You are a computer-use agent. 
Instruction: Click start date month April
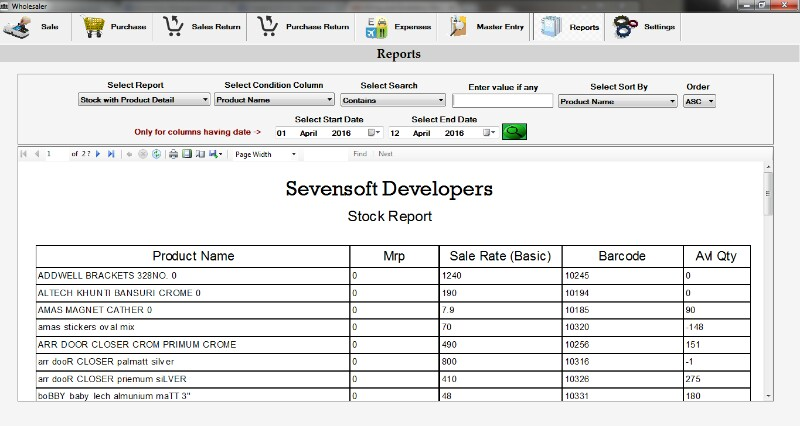(309, 133)
